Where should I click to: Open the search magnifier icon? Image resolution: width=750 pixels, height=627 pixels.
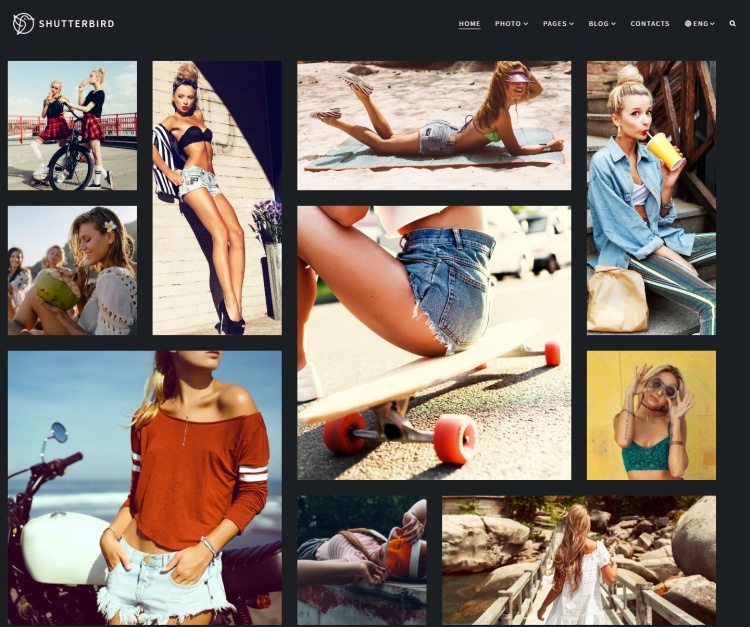tap(732, 23)
